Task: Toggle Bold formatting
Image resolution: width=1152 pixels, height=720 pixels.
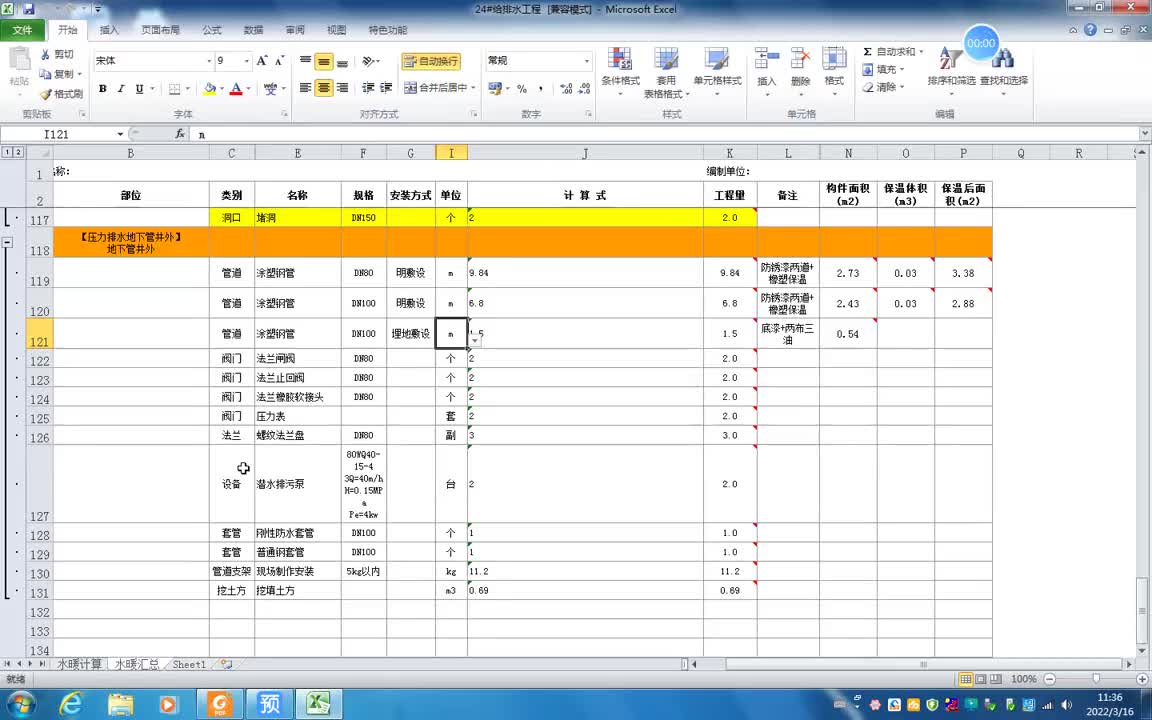Action: coord(103,89)
